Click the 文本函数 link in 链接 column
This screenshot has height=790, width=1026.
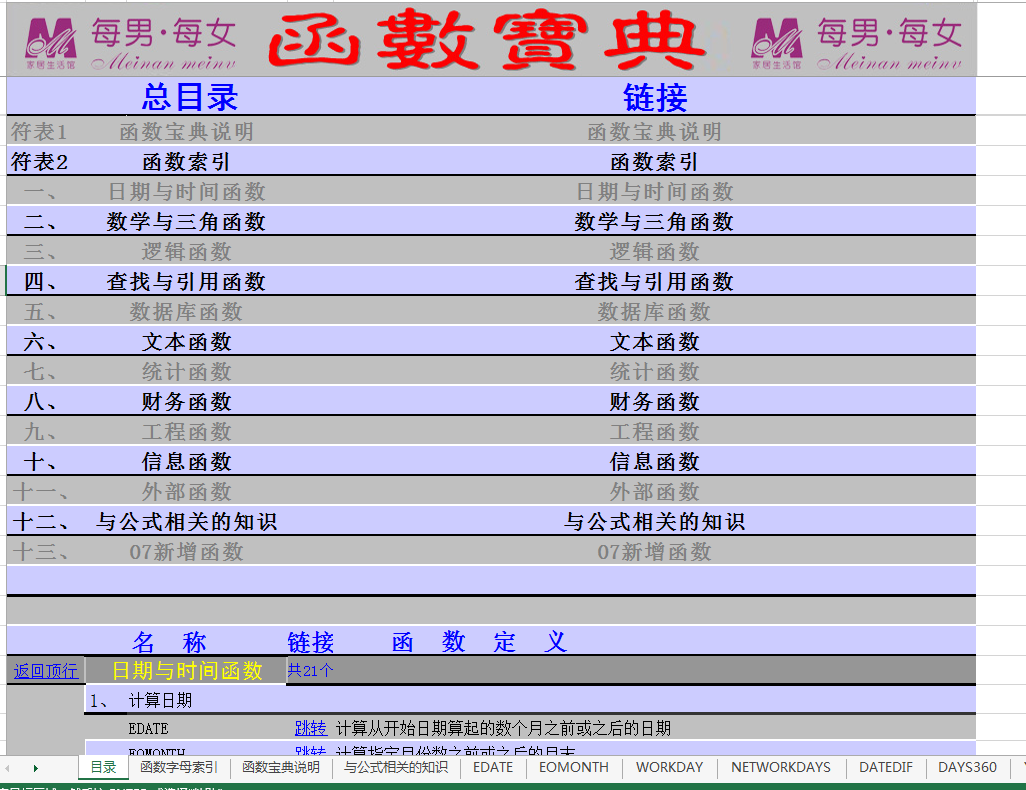point(654,342)
